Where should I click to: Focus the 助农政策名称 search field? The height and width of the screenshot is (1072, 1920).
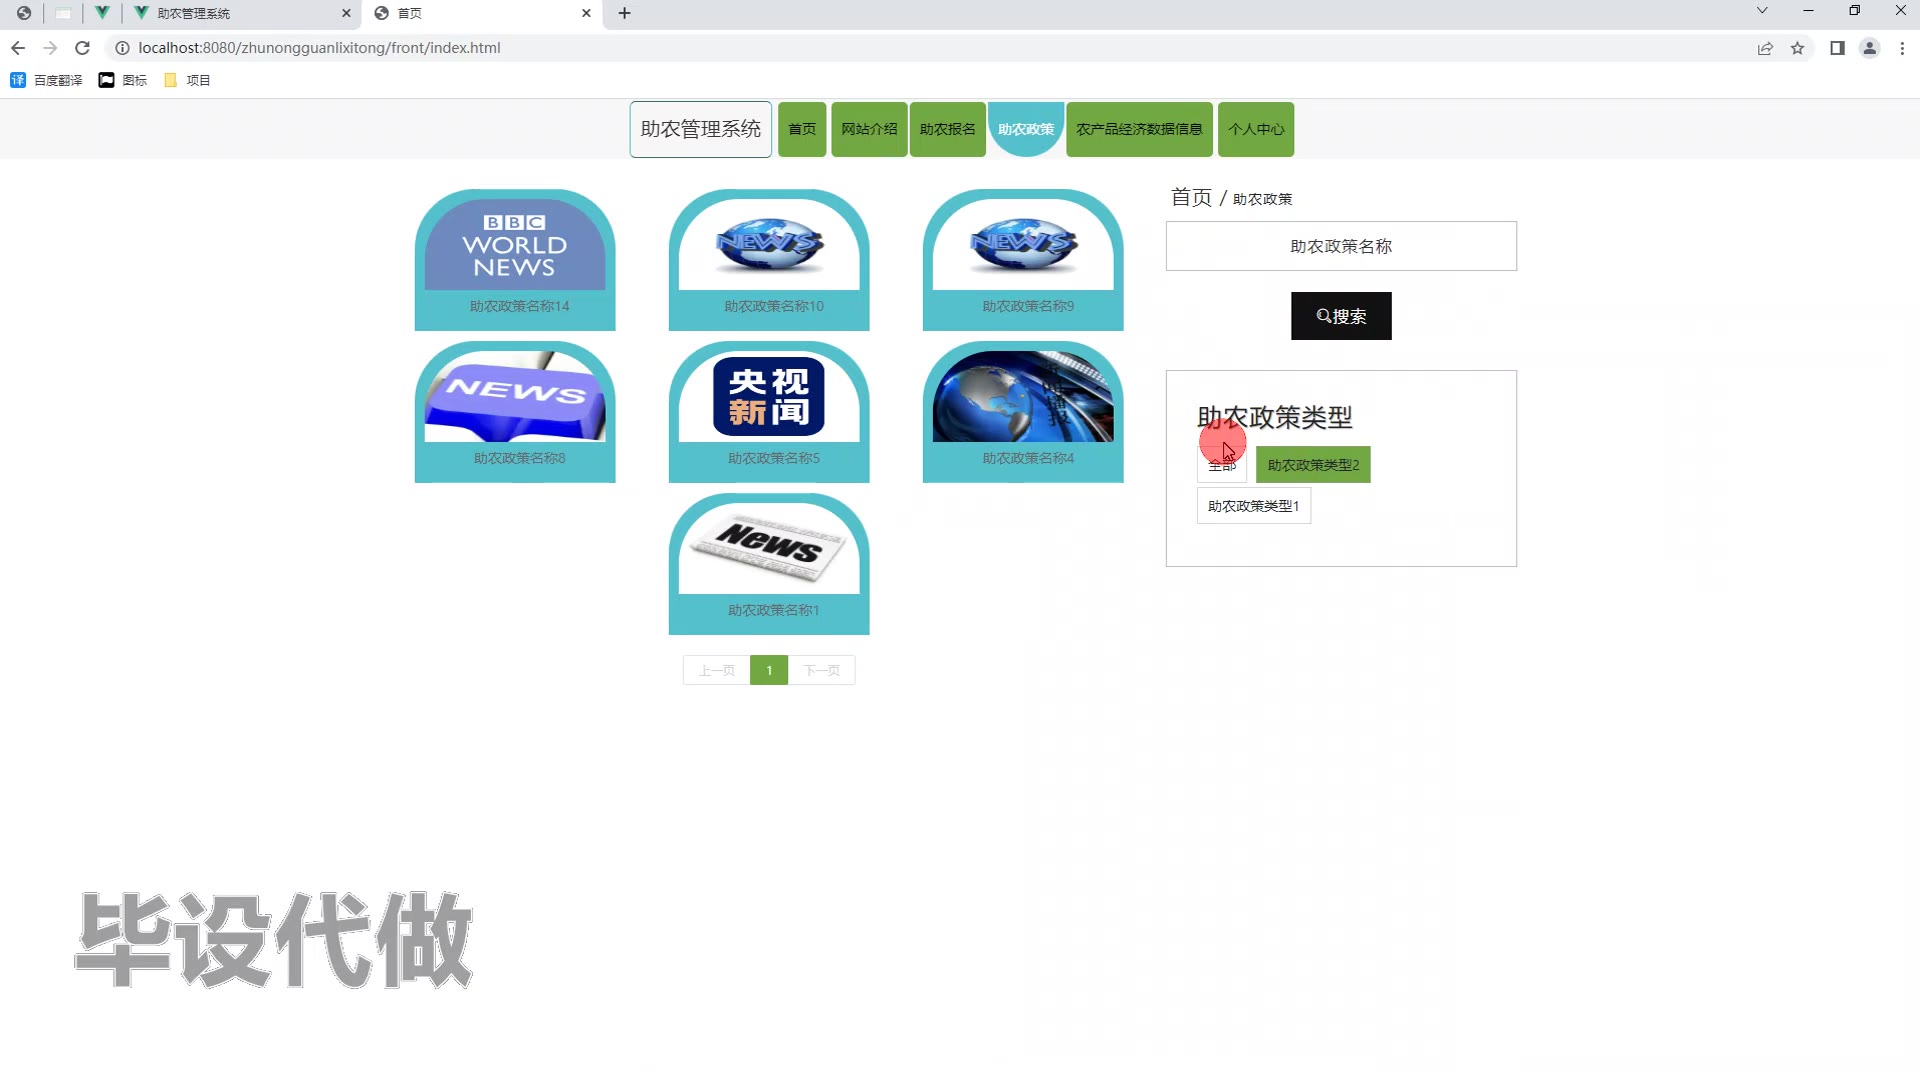tap(1341, 246)
